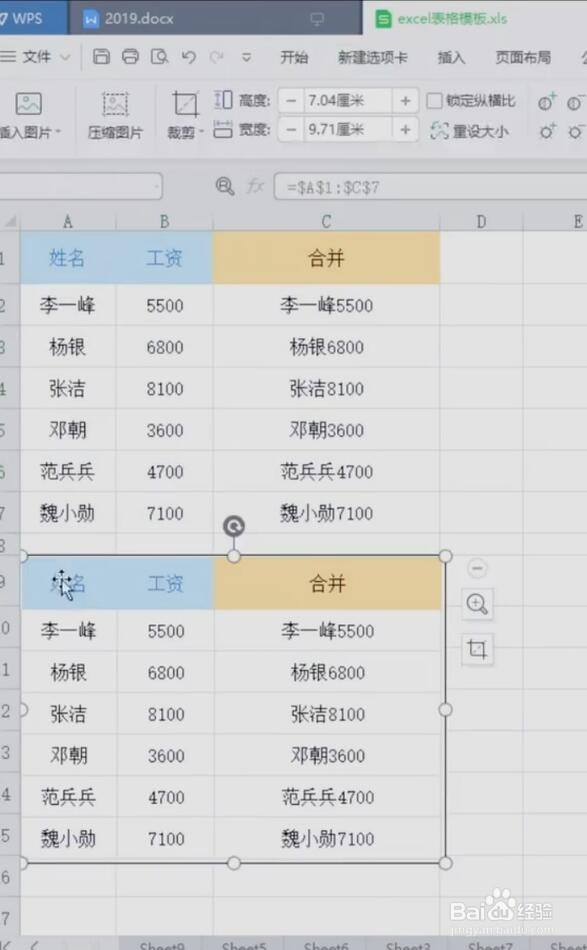Image resolution: width=587 pixels, height=950 pixels.
Task: Click the floating crop icon beside picture
Action: [x=477, y=649]
